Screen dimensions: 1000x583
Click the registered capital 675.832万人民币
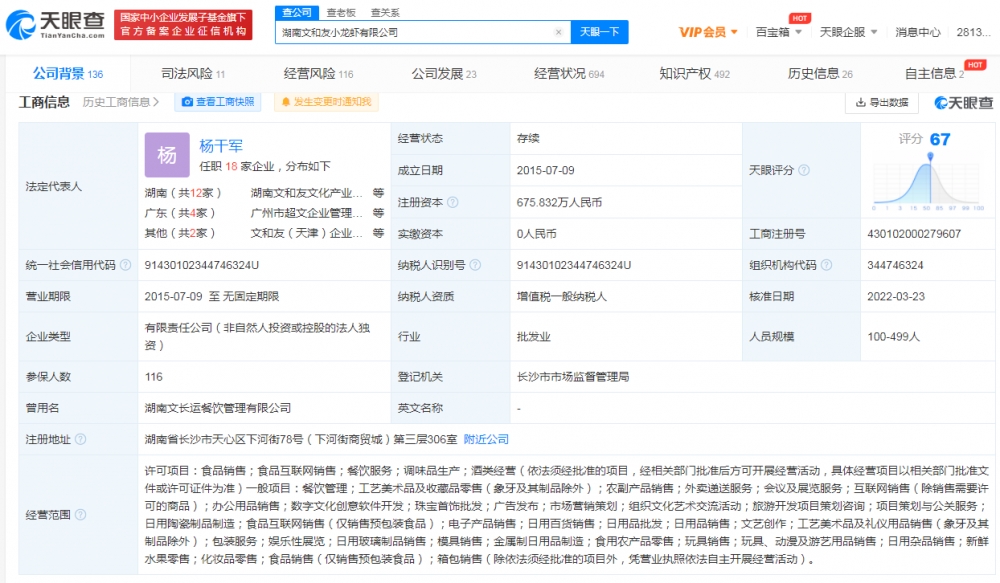point(559,202)
